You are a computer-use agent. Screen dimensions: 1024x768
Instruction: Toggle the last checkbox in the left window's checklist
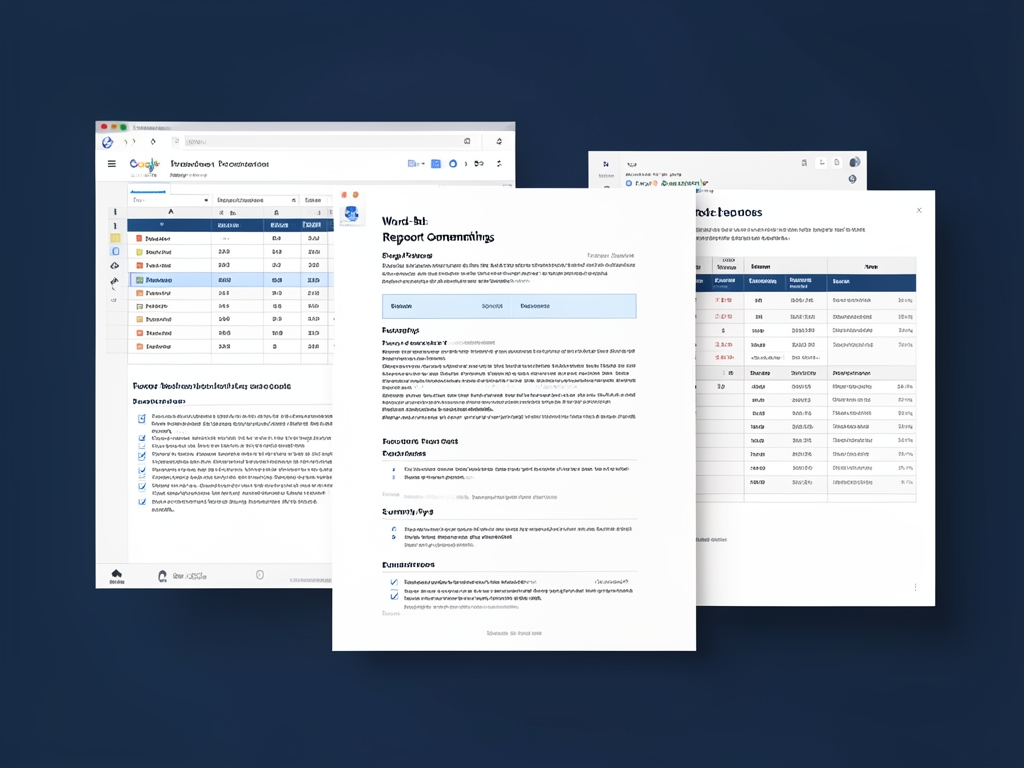tap(142, 502)
